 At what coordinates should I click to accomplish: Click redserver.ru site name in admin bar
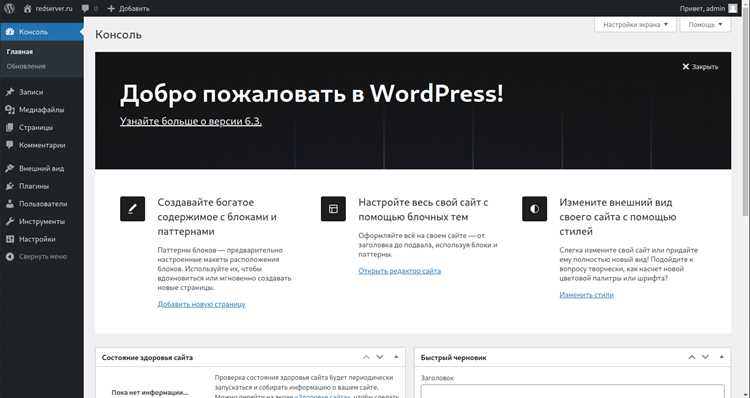pyautogui.click(x=54, y=9)
